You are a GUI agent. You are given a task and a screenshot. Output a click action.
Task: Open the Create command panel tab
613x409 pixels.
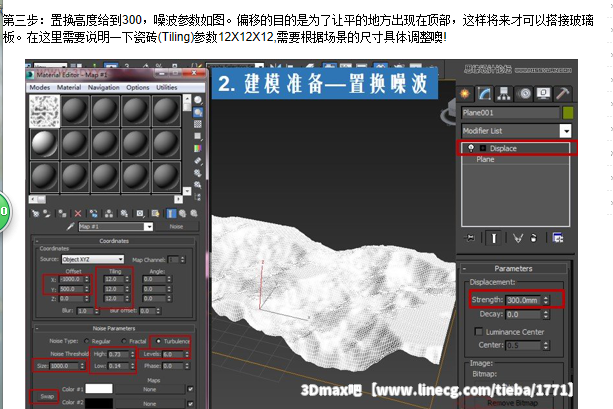(465, 94)
